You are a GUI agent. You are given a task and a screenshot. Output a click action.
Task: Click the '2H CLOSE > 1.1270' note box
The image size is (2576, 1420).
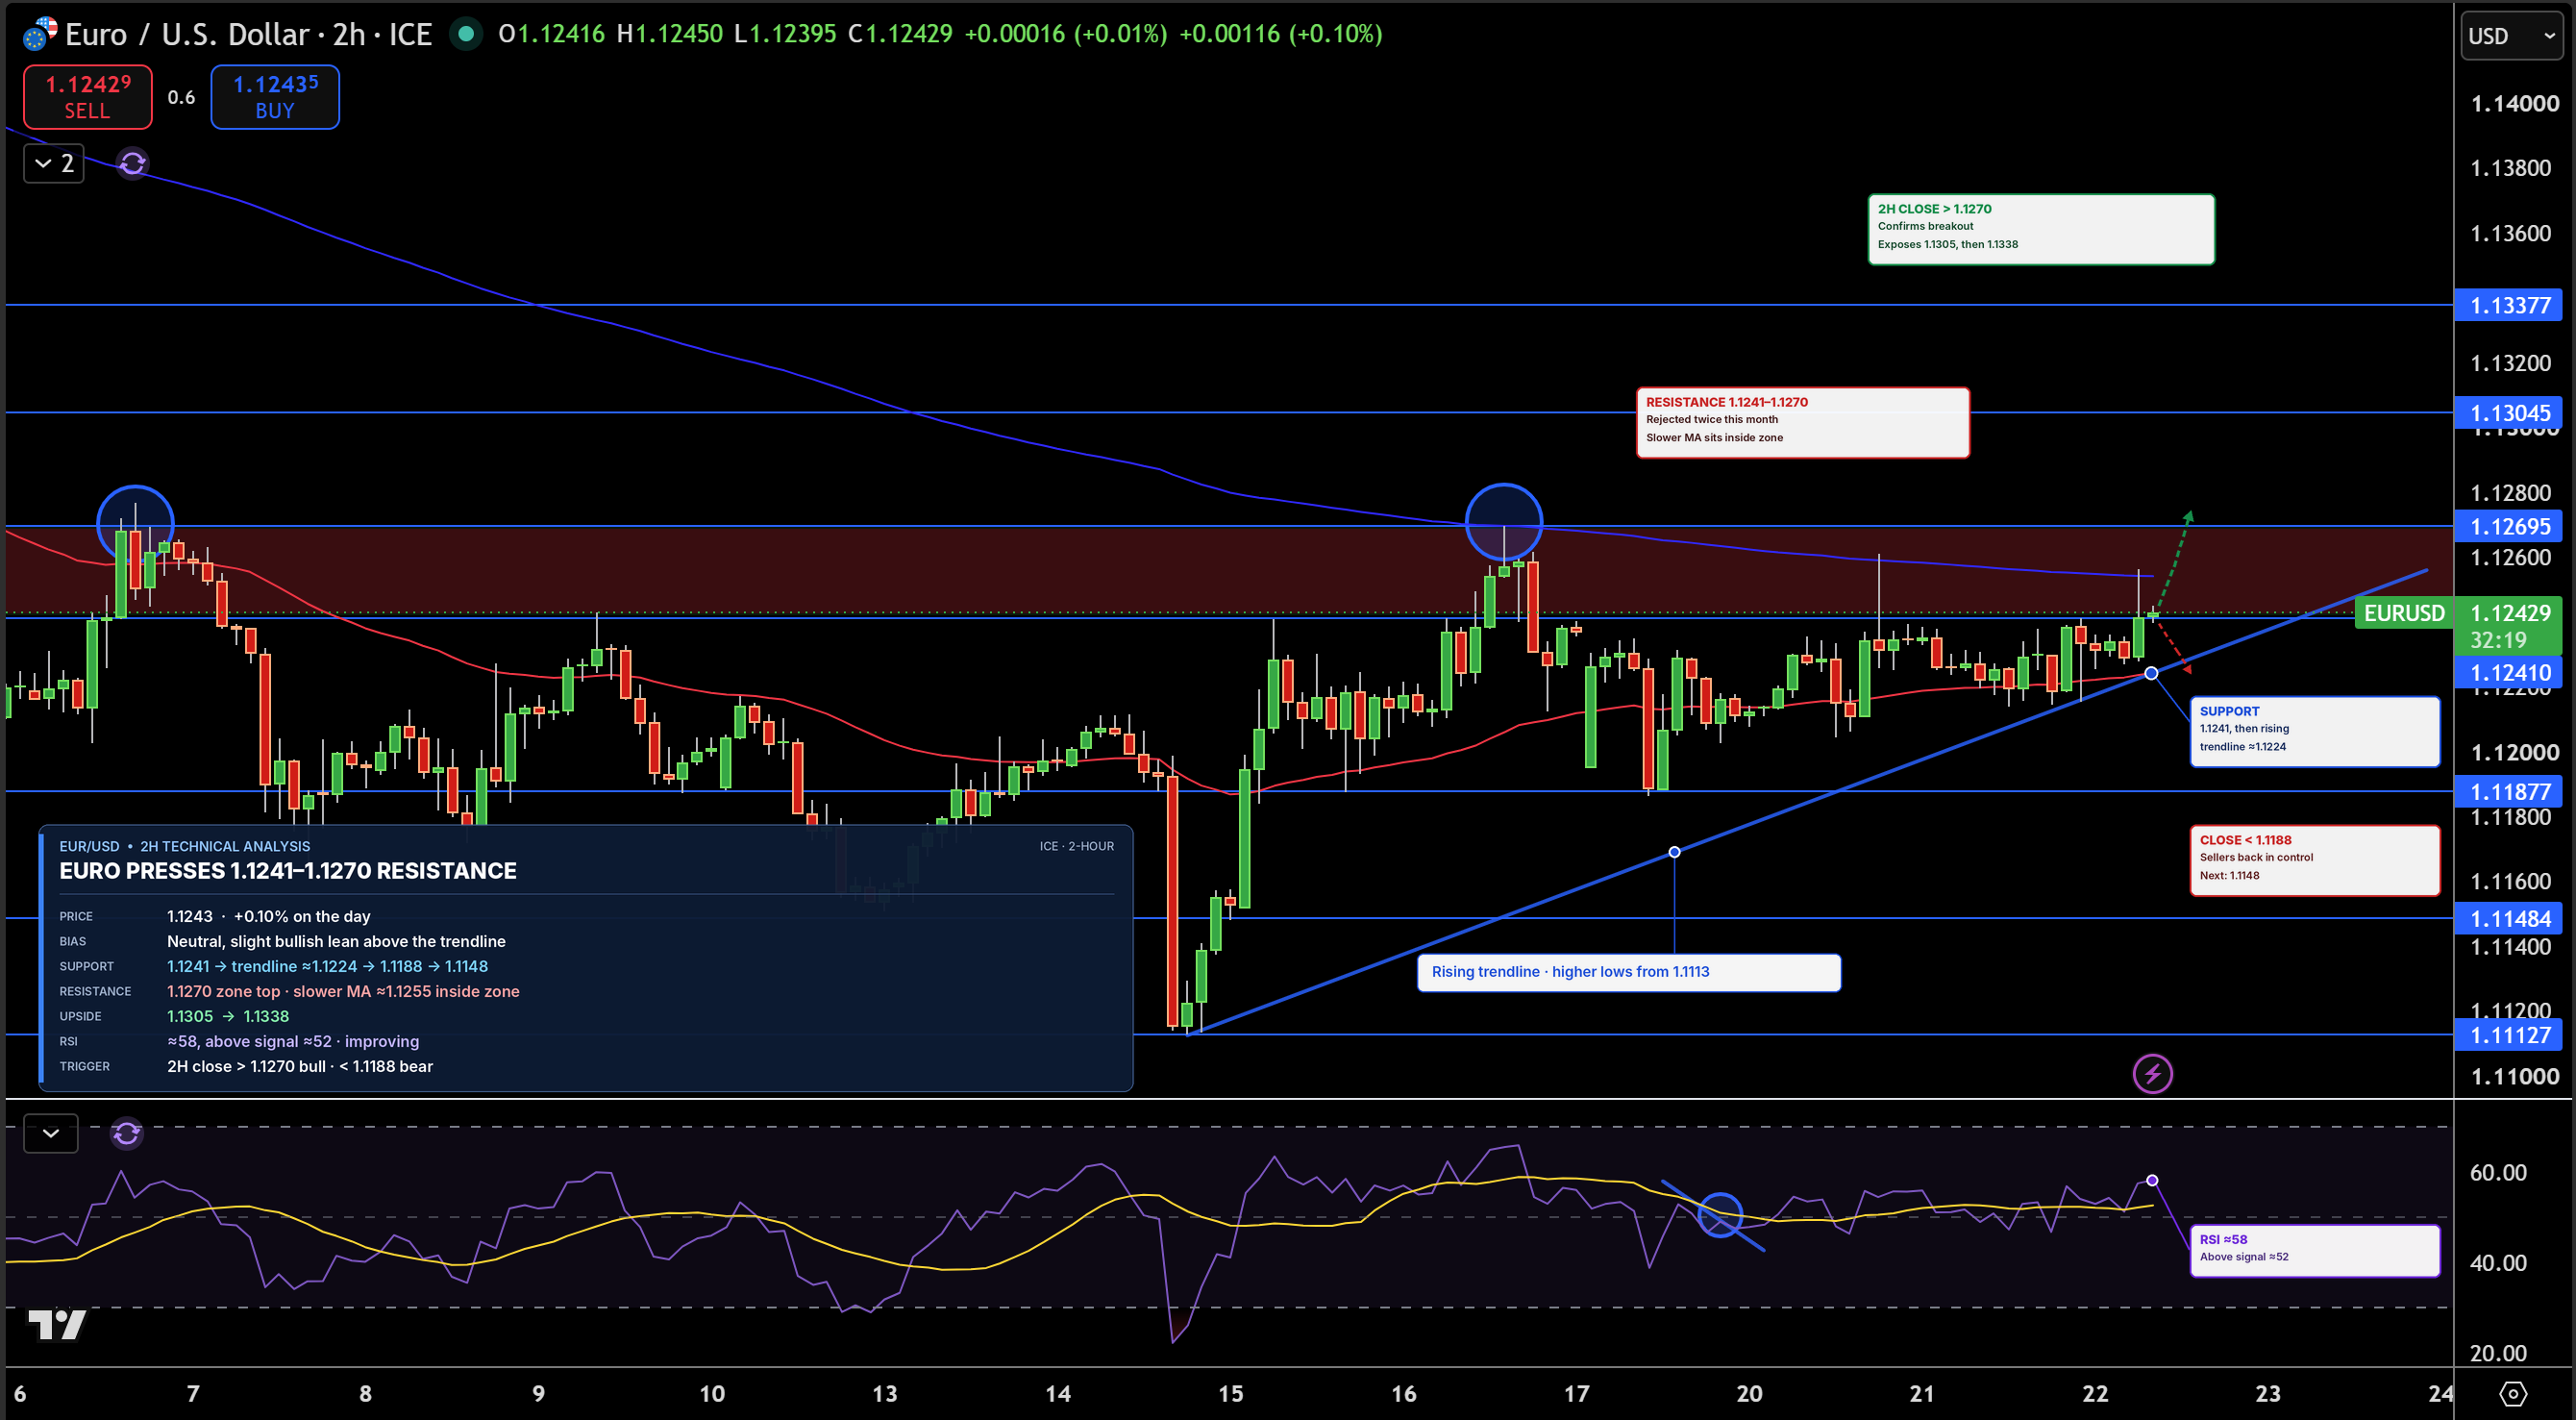(x=2041, y=229)
